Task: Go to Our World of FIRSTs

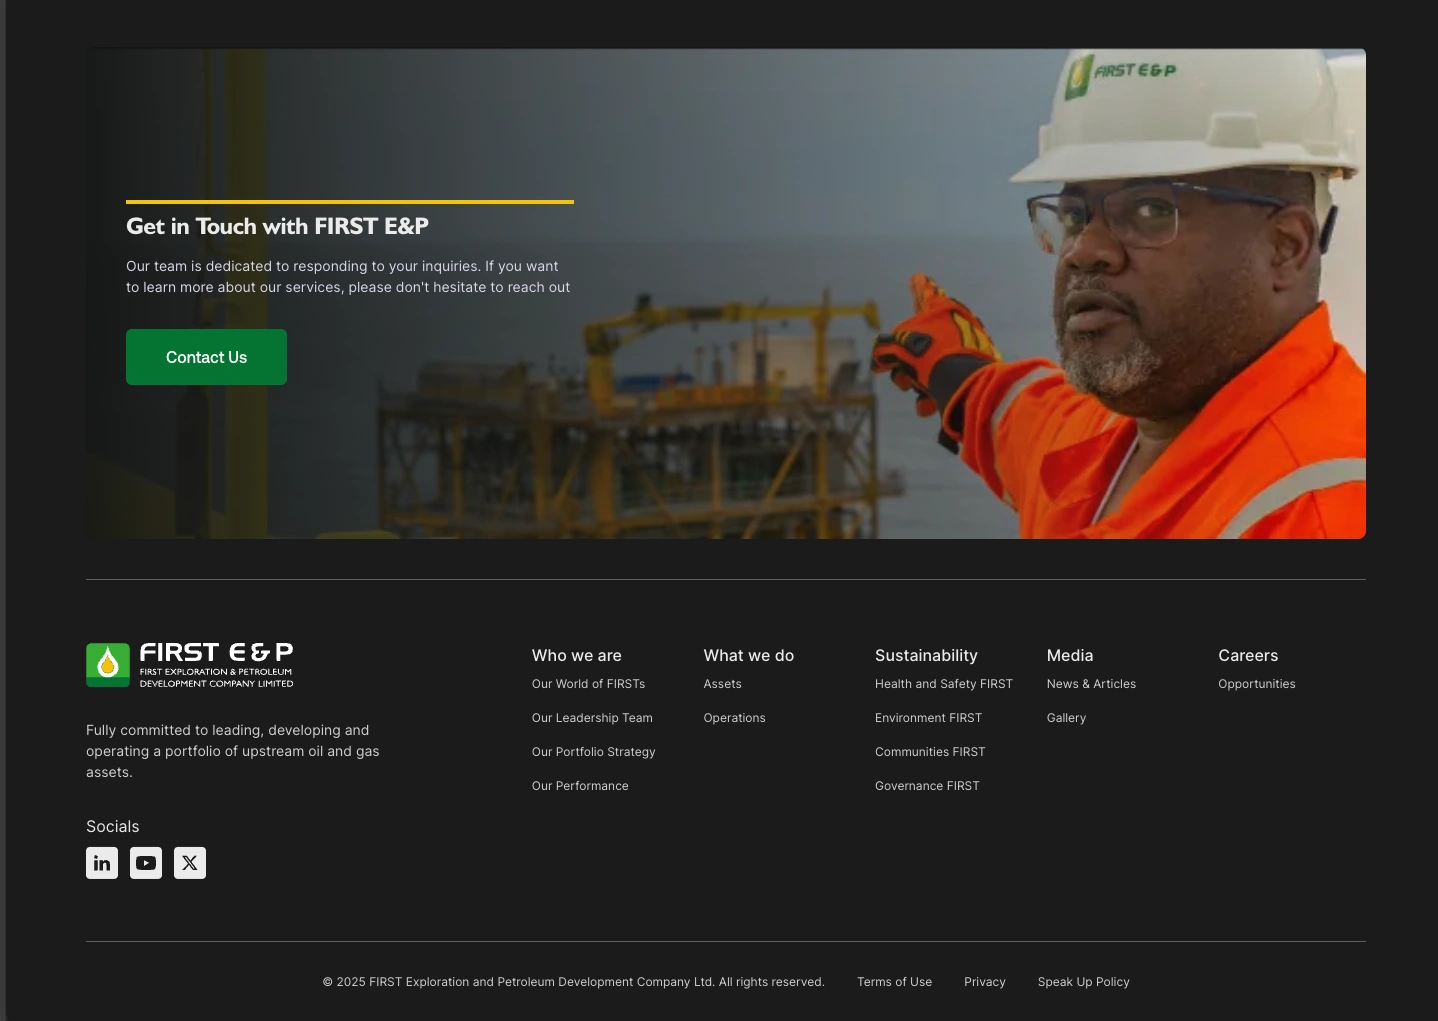Action: (x=588, y=684)
